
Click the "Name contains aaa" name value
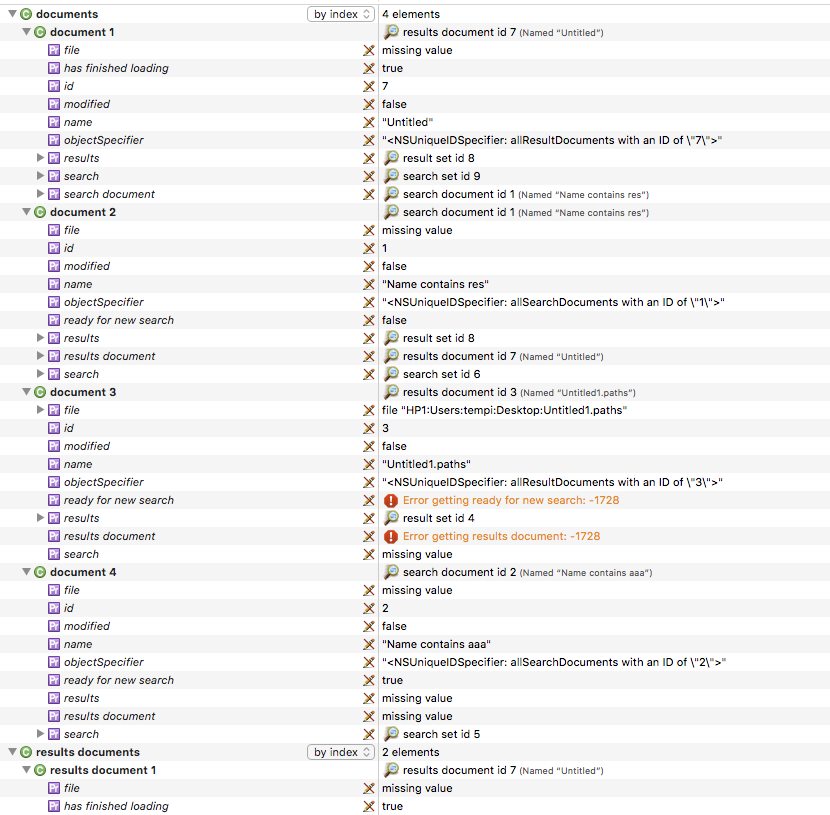click(436, 644)
